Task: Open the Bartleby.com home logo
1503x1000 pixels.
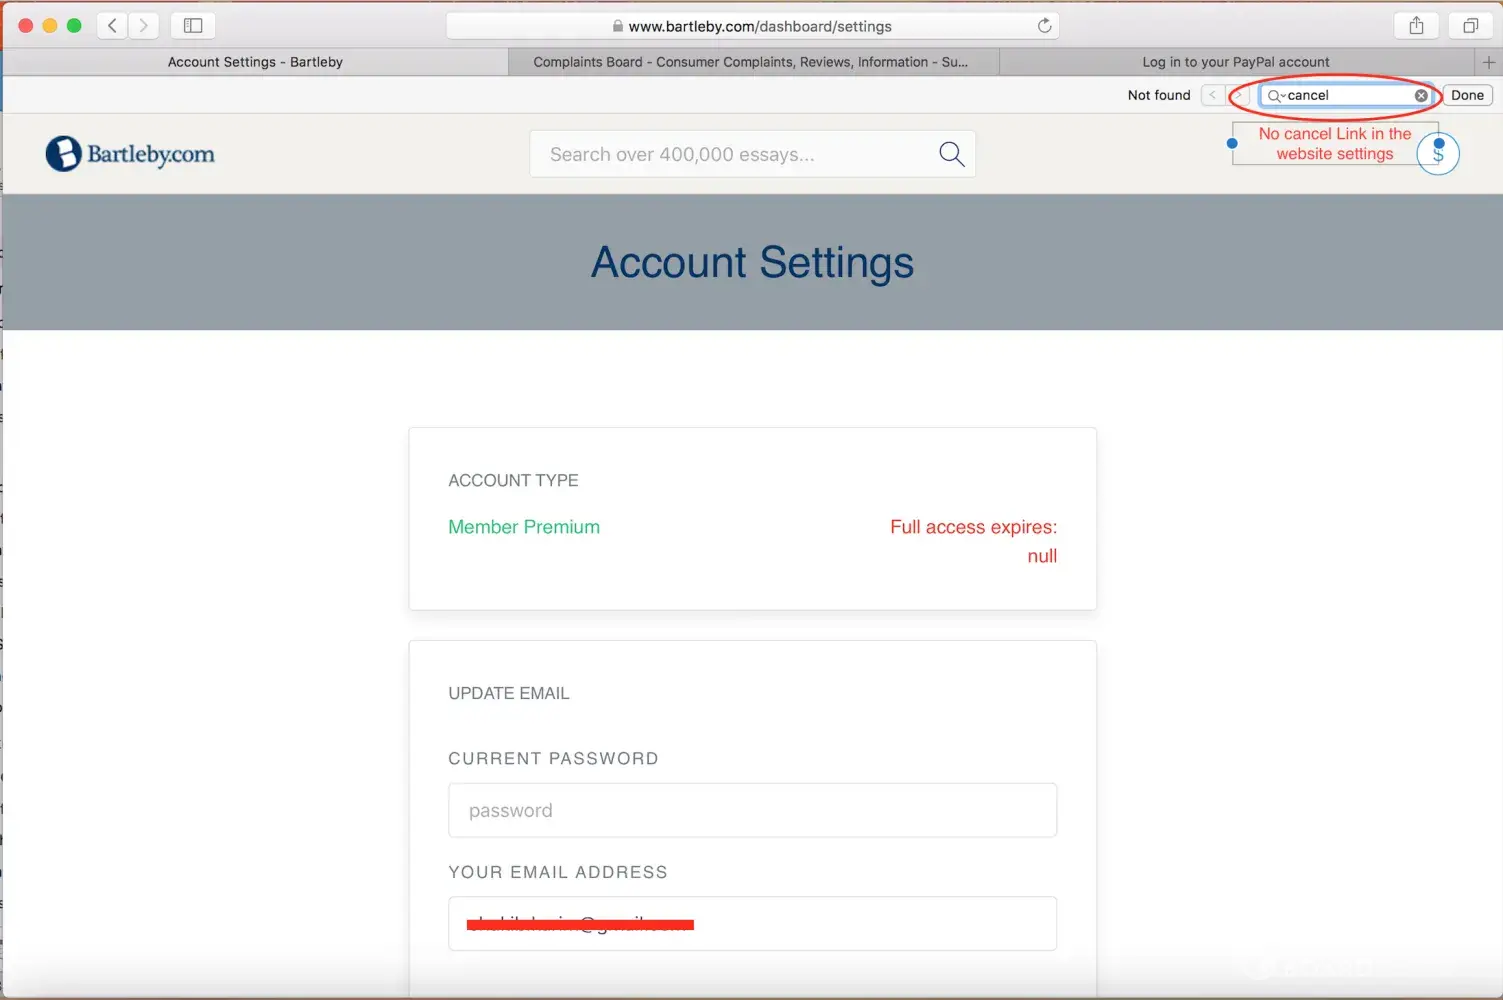Action: (130, 154)
